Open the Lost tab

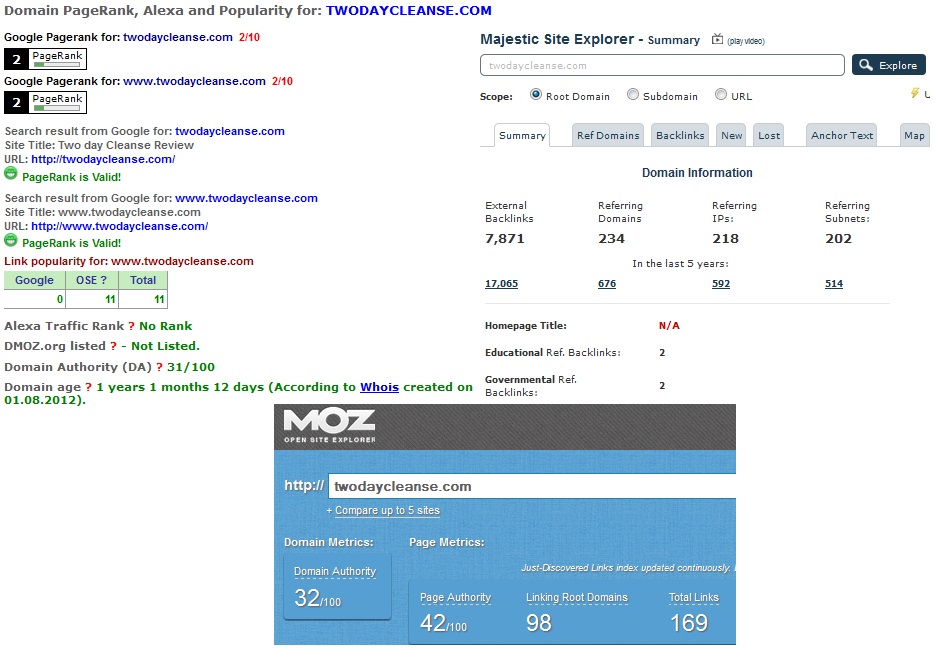point(769,135)
